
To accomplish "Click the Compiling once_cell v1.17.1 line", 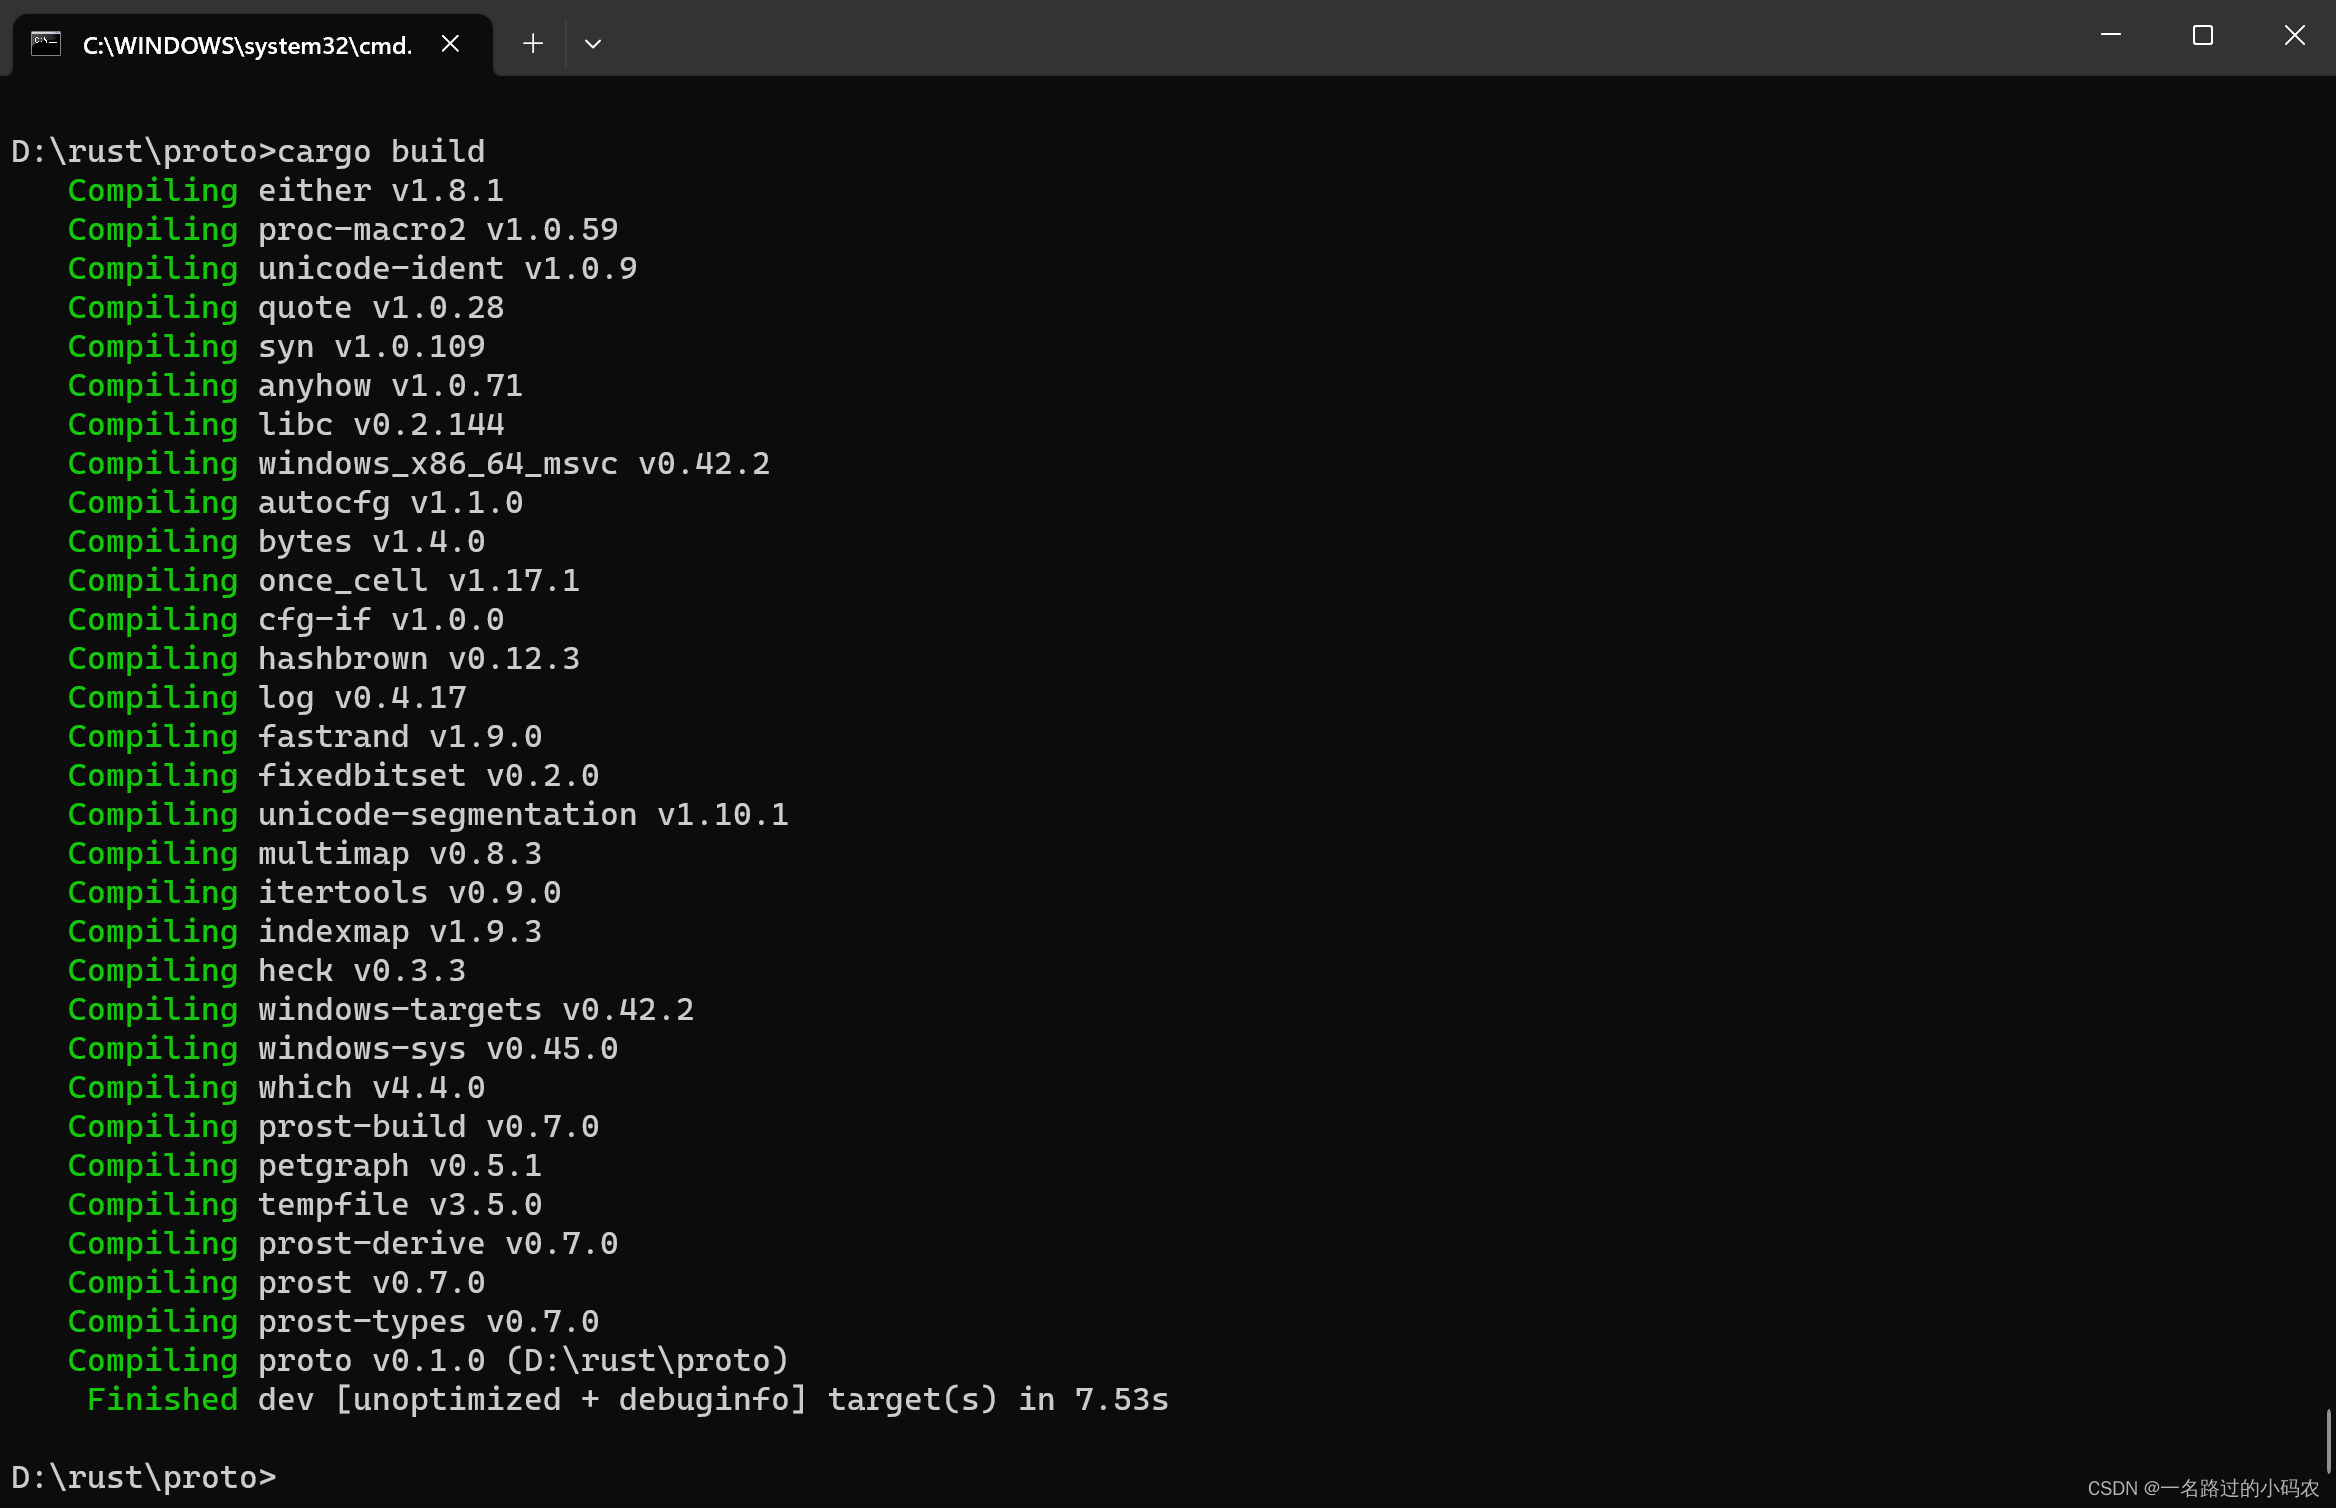I will 323,580.
